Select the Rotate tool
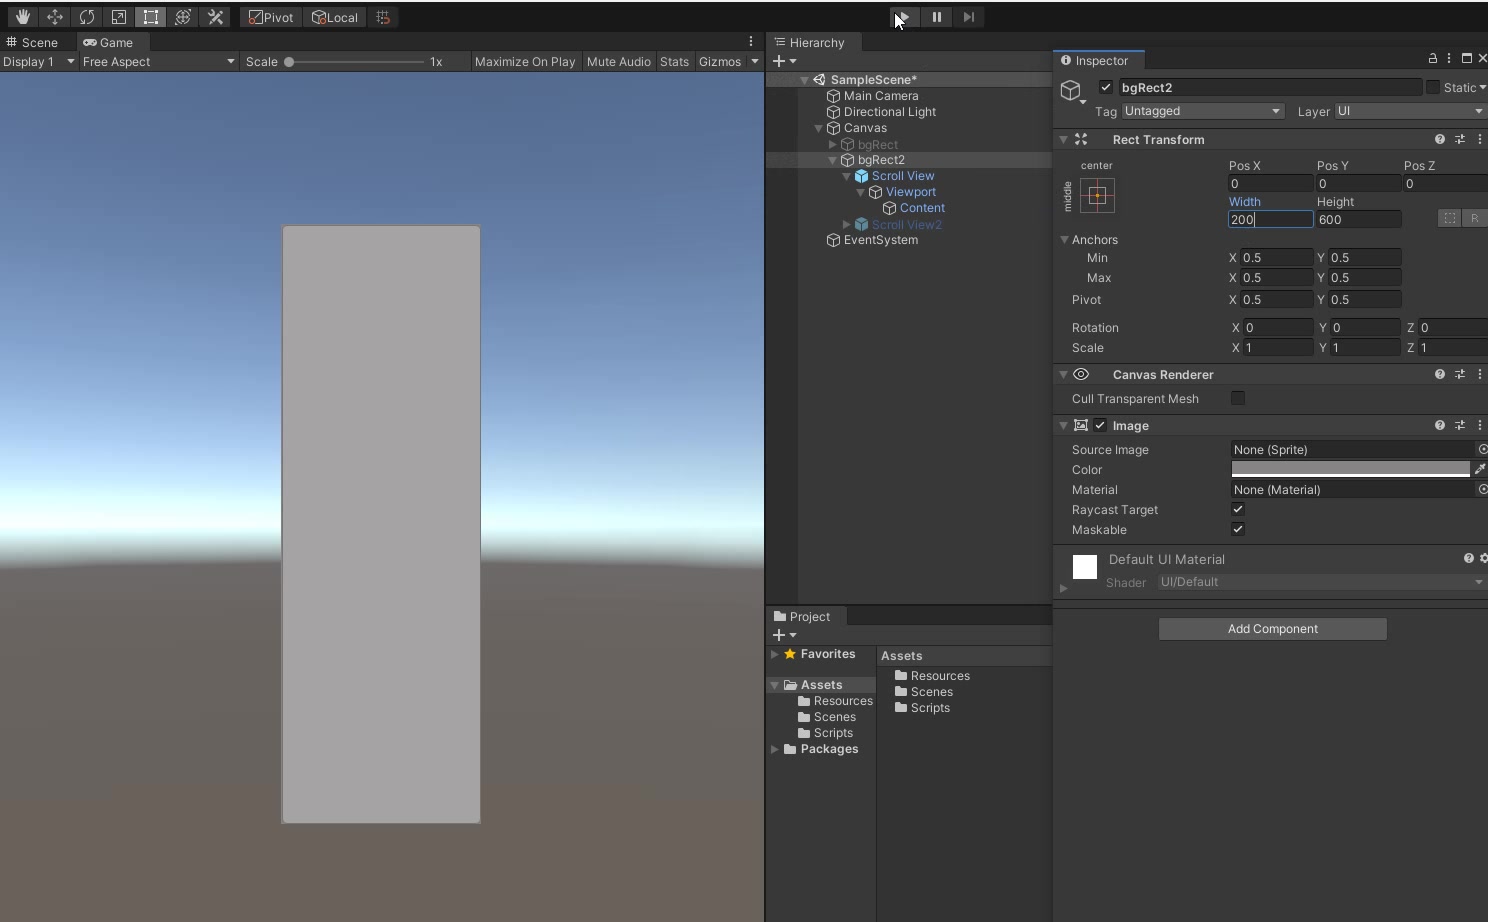The image size is (1488, 922). pos(86,17)
